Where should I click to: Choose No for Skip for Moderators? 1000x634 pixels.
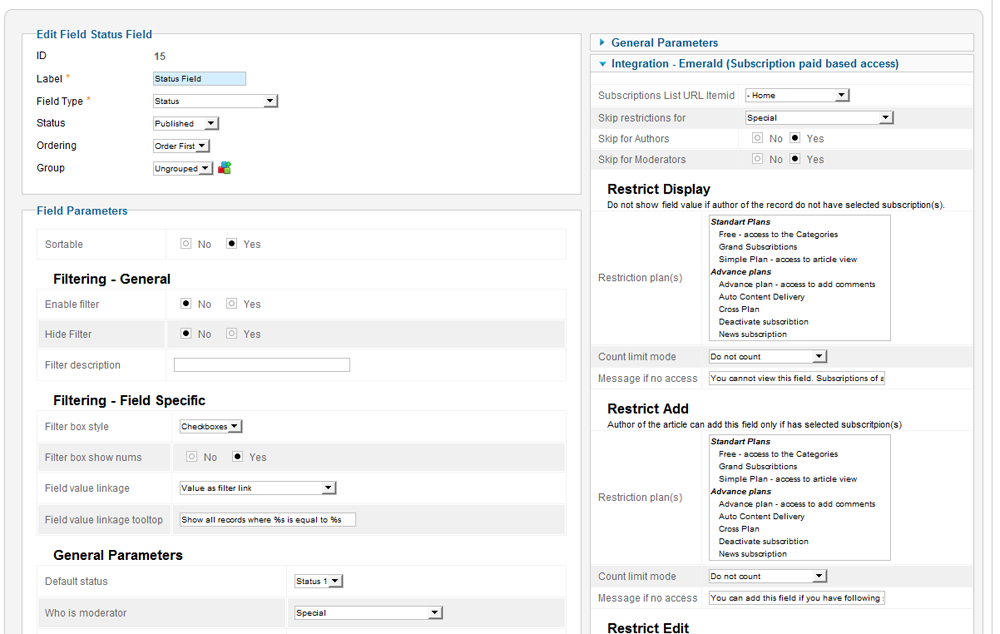(757, 160)
